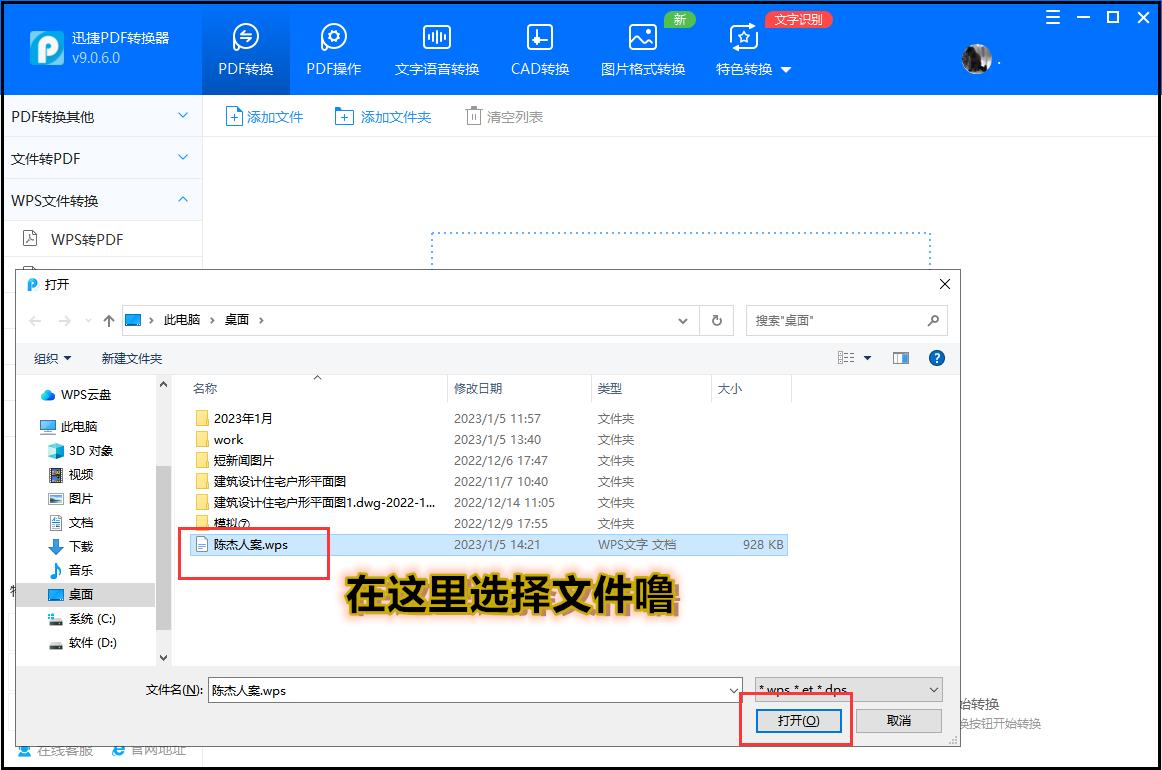Click the 打开(O) button
Image resolution: width=1162 pixels, height=770 pixels.
pos(795,720)
